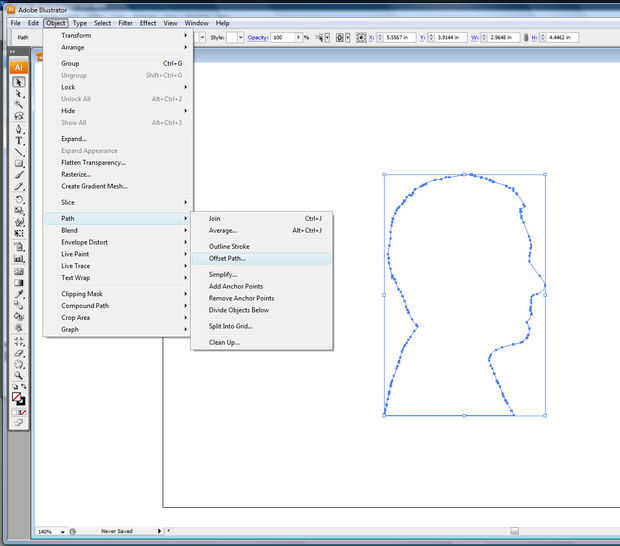
Task: Select the Type tool
Action: point(18,141)
